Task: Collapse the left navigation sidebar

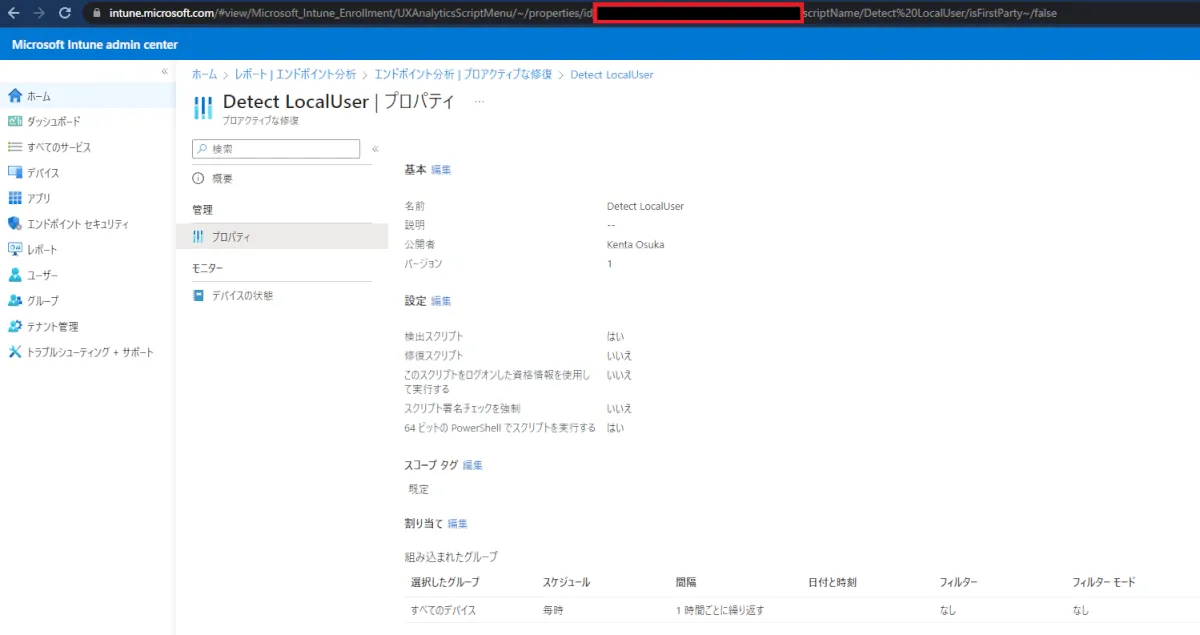Action: (165, 72)
